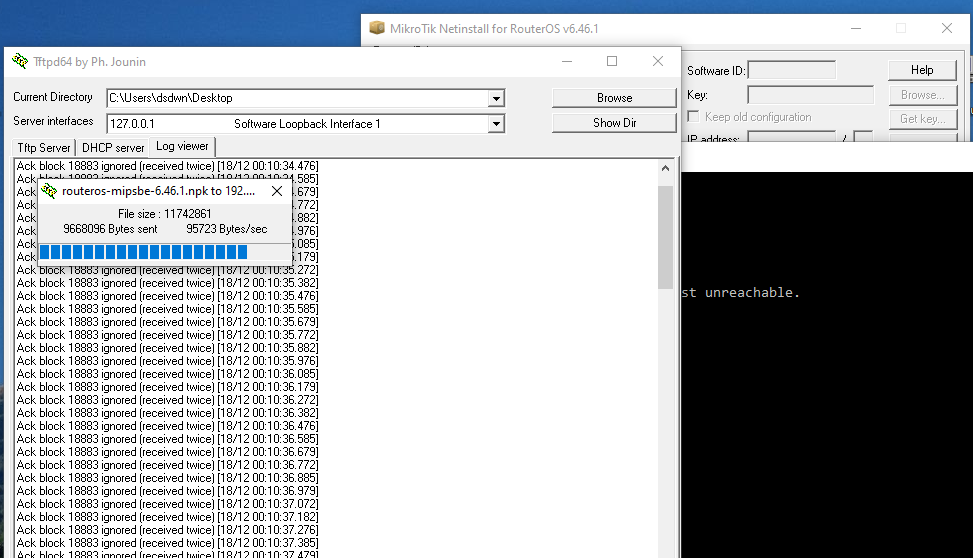
Task: Click the file transfer progress bar
Action: click(164, 251)
